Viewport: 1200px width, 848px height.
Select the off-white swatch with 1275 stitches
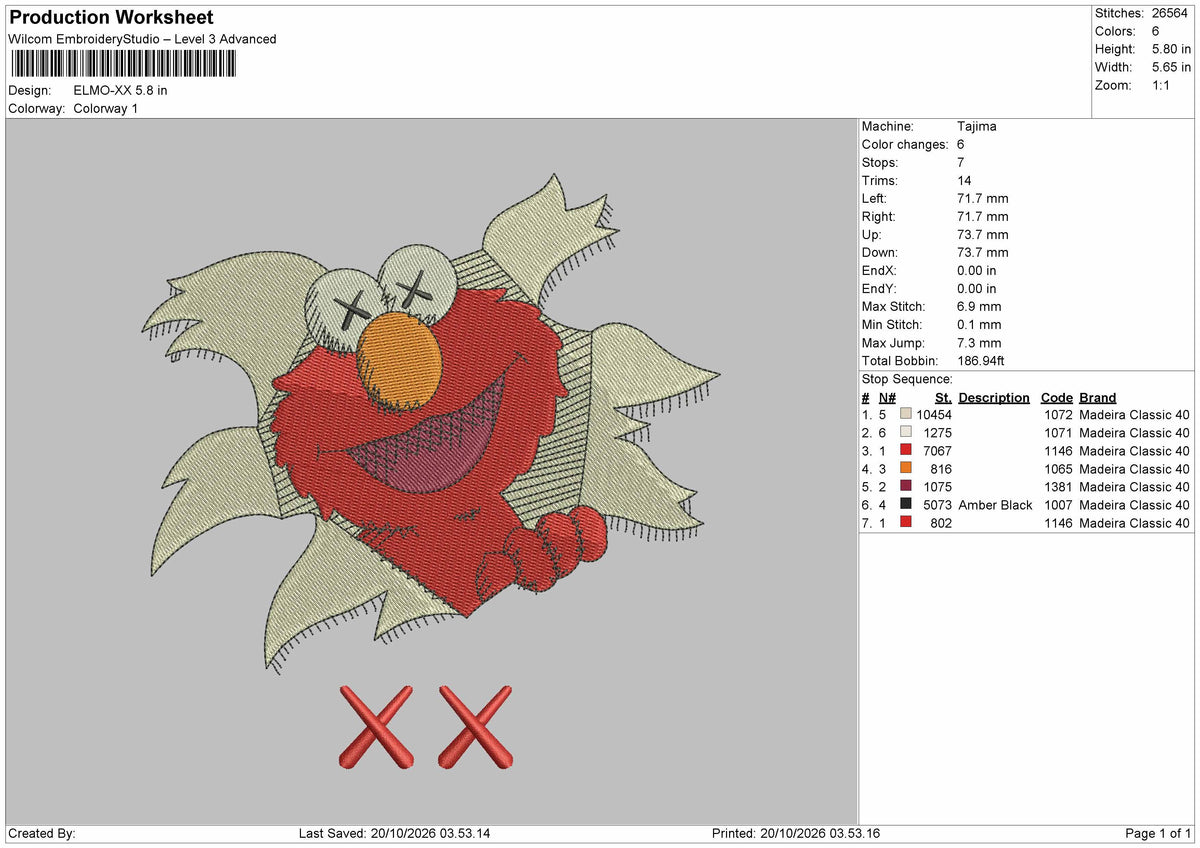click(x=906, y=432)
